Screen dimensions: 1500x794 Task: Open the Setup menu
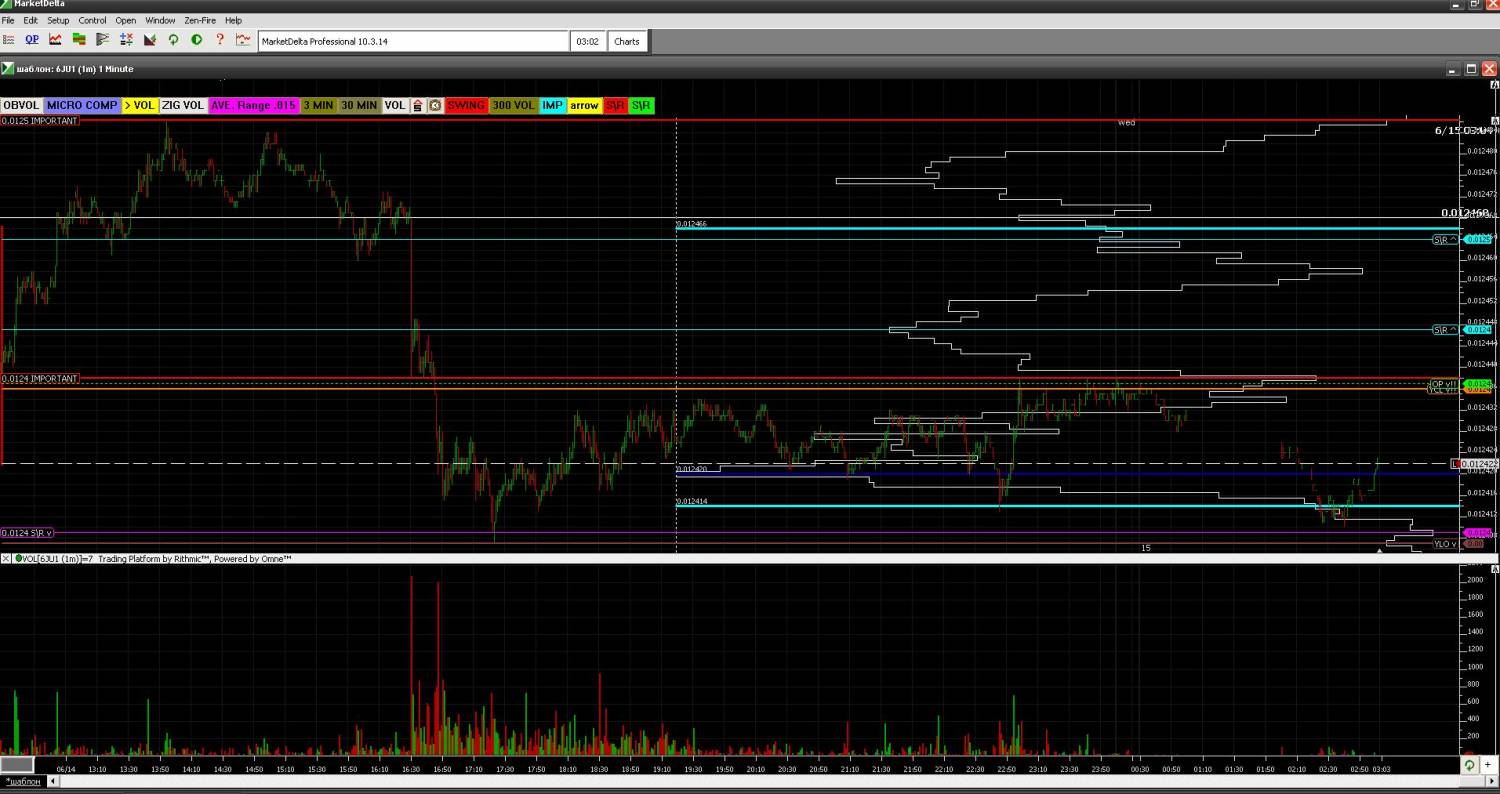[x=58, y=20]
